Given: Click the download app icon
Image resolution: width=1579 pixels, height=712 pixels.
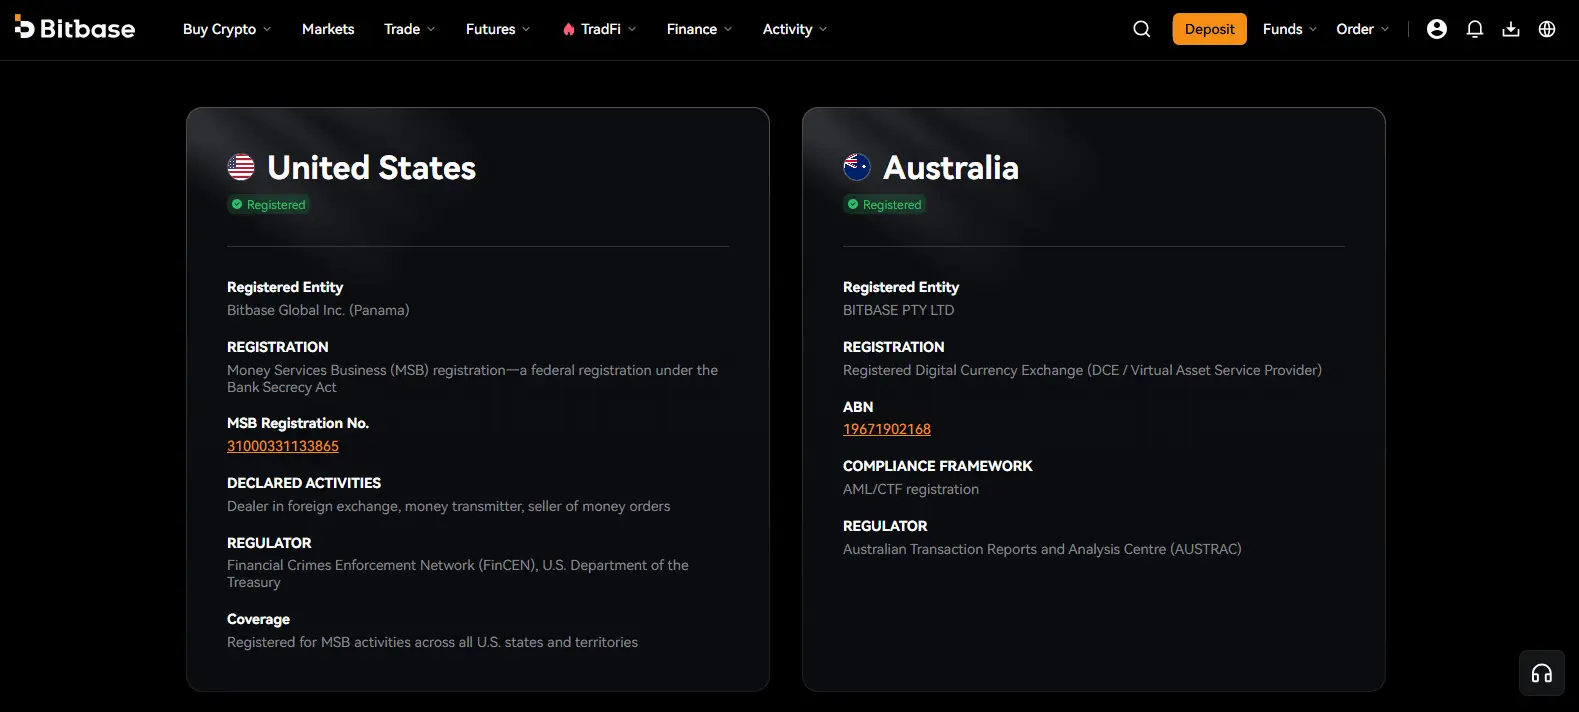Looking at the screenshot, I should (x=1511, y=29).
